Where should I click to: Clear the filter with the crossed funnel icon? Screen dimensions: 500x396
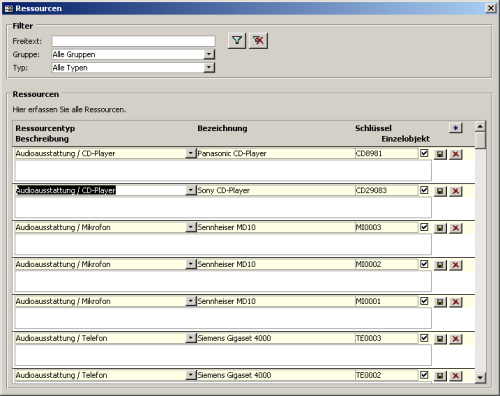click(x=258, y=41)
